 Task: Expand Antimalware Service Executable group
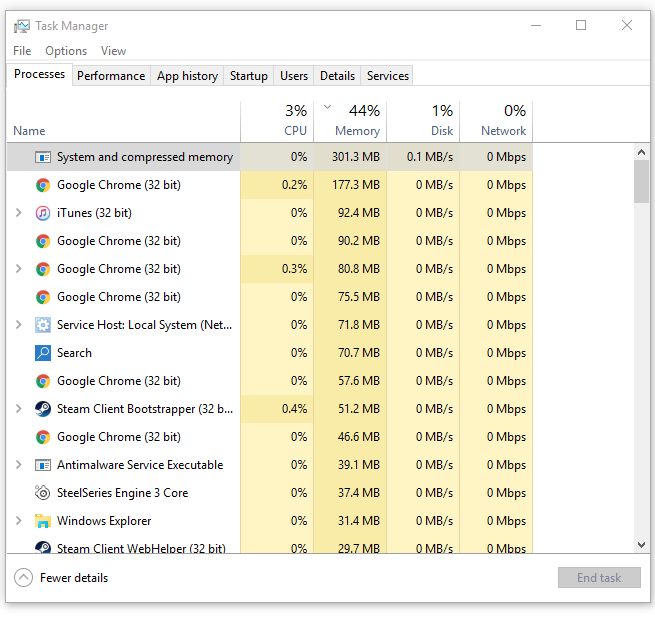coord(18,465)
